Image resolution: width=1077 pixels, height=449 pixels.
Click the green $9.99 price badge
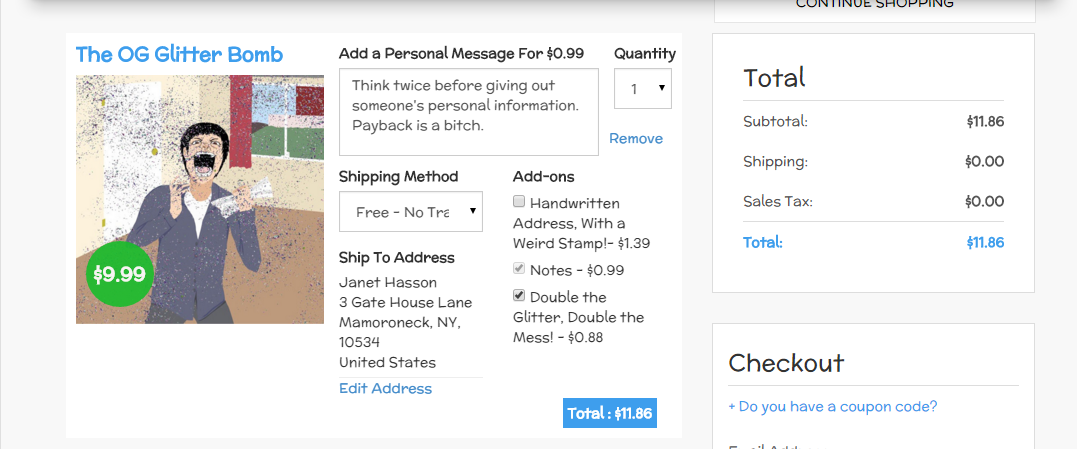click(x=119, y=274)
